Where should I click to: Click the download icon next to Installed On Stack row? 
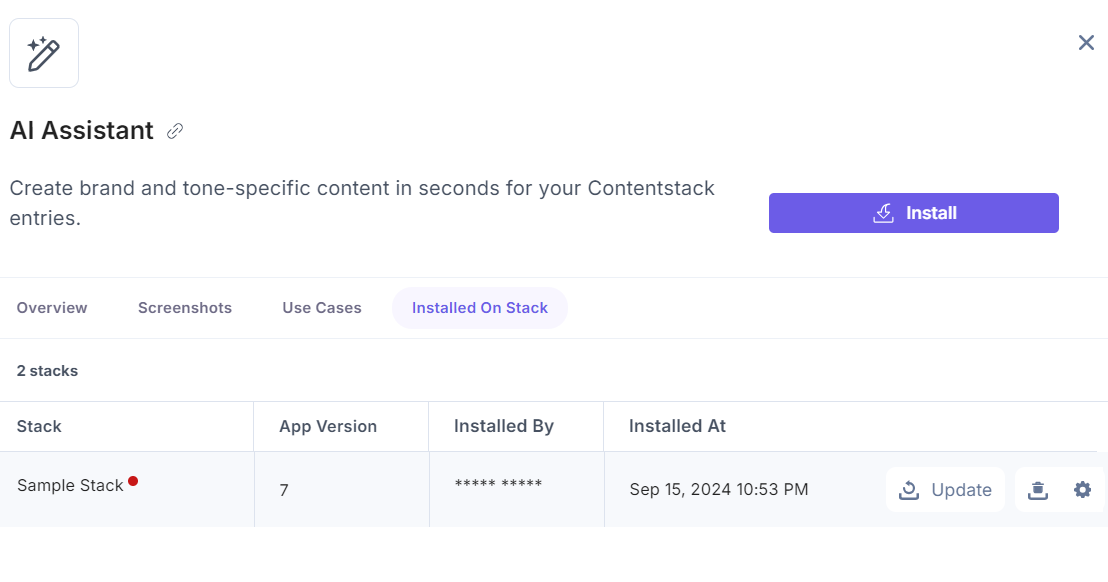click(1037, 489)
